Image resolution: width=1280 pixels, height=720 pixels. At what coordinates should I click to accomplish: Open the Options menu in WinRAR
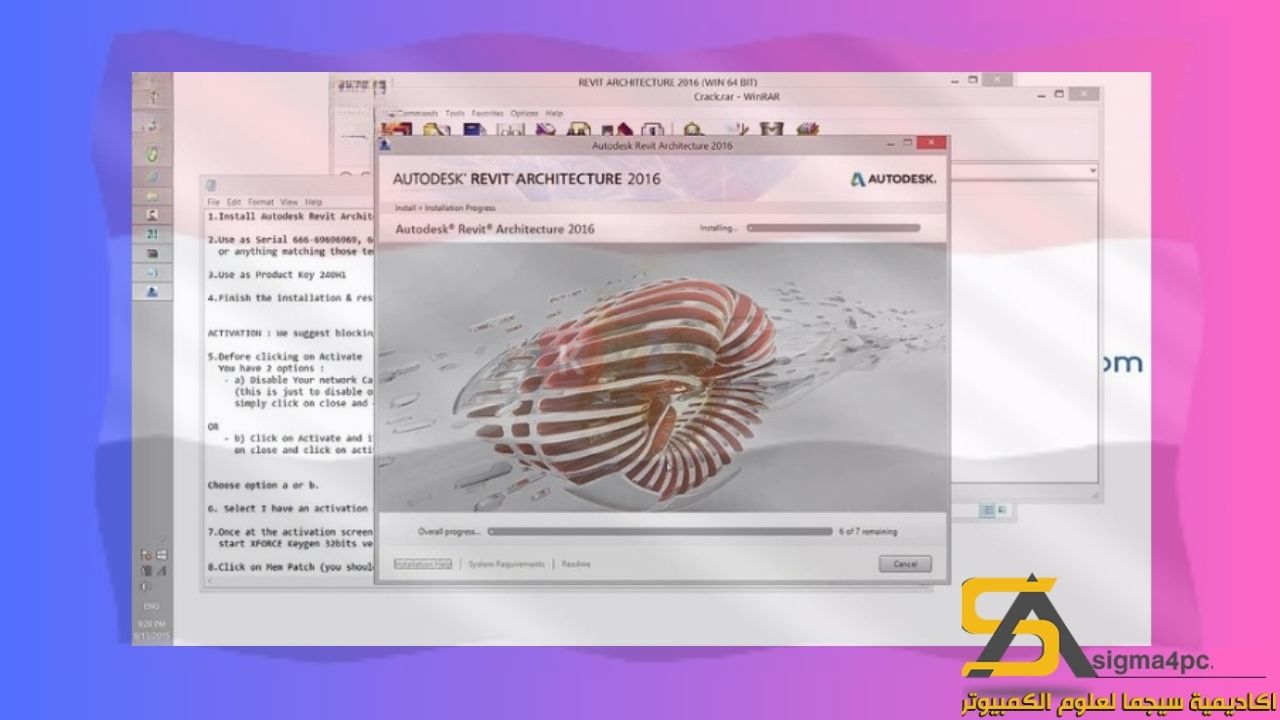(x=525, y=114)
